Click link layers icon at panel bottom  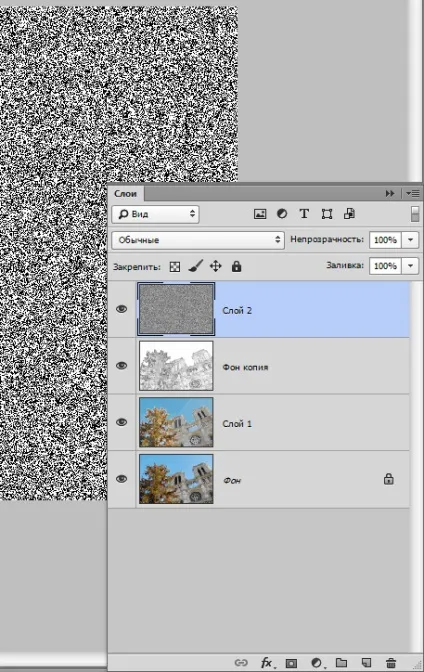[241, 663]
